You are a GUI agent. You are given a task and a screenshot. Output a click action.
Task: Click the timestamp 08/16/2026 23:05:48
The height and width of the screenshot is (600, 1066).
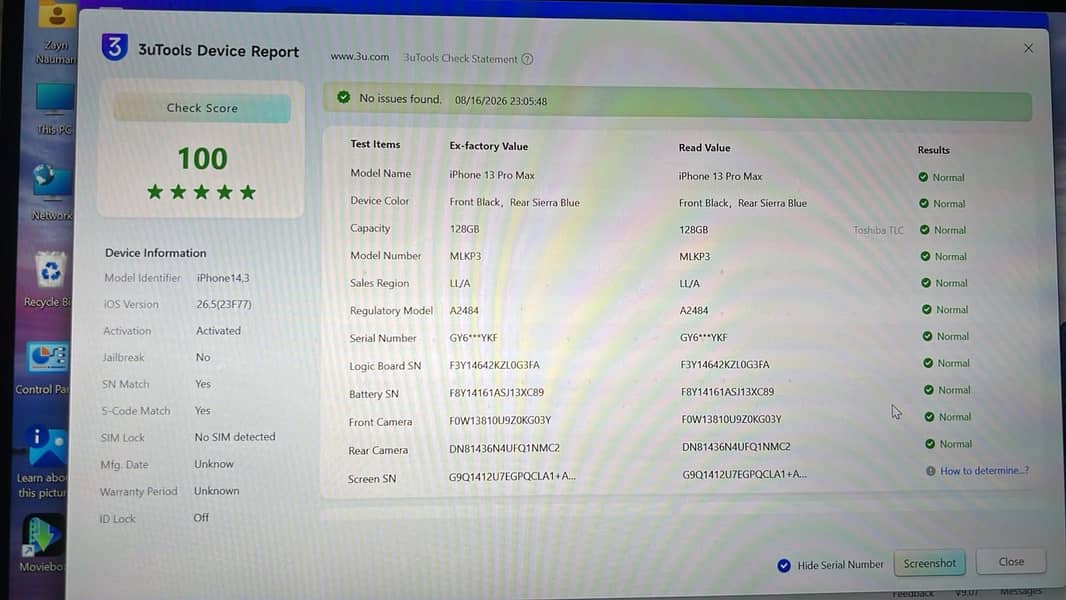point(501,101)
